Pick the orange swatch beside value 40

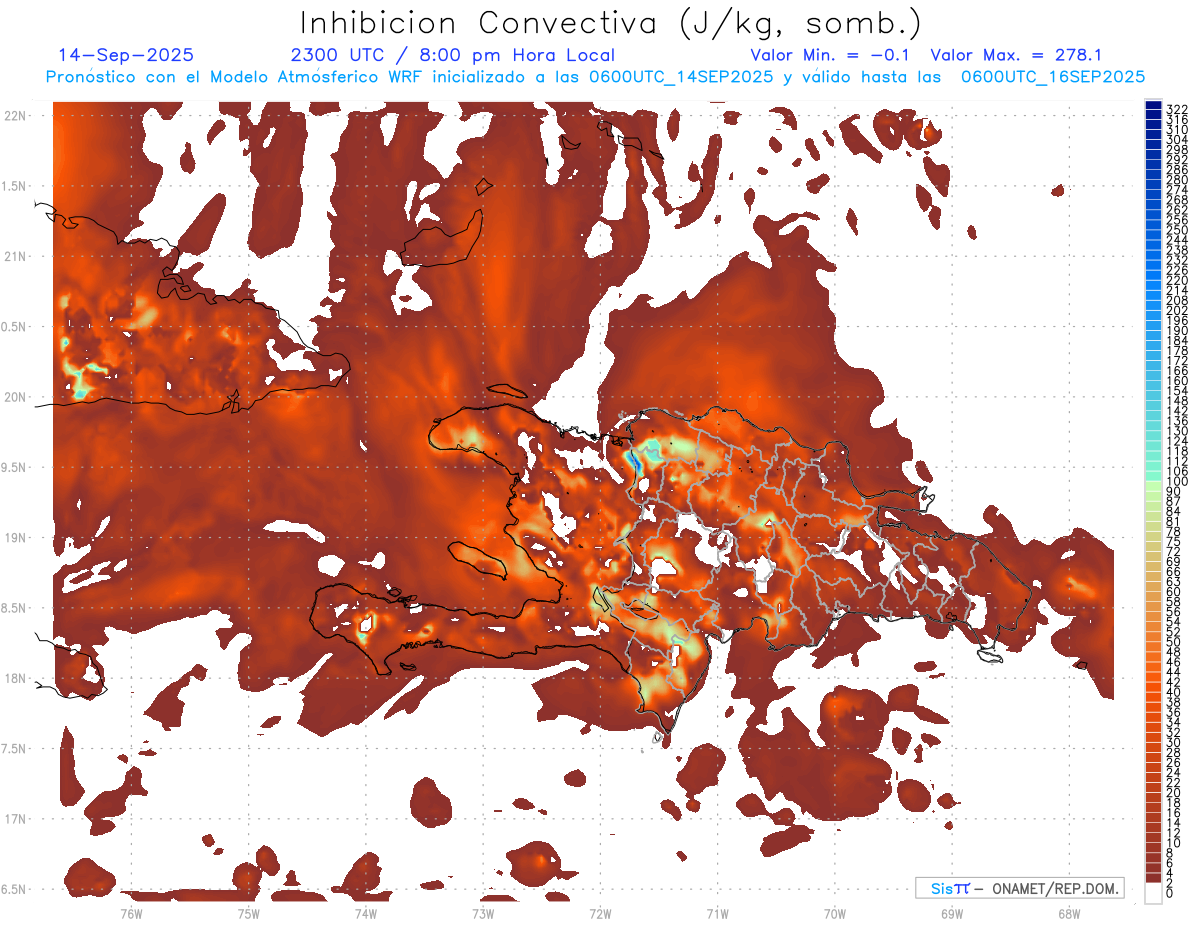(x=1153, y=692)
